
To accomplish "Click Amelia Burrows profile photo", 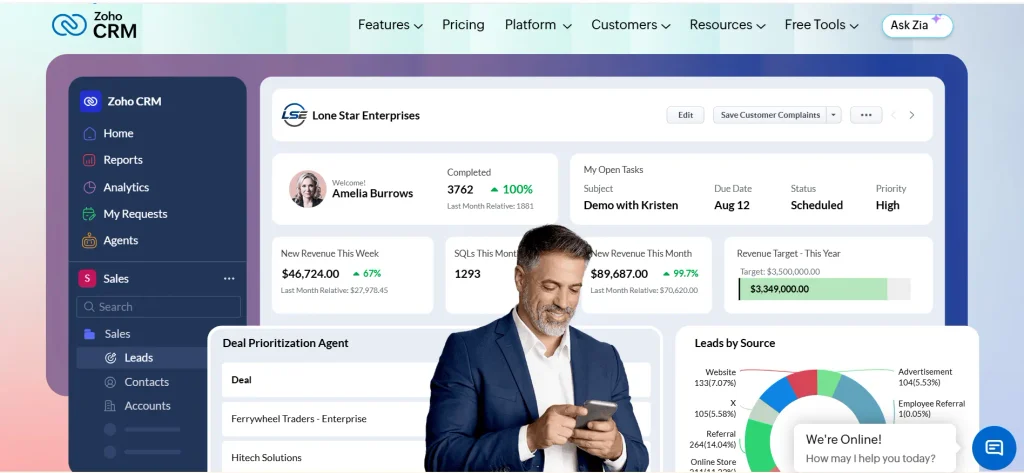I will tap(308, 189).
